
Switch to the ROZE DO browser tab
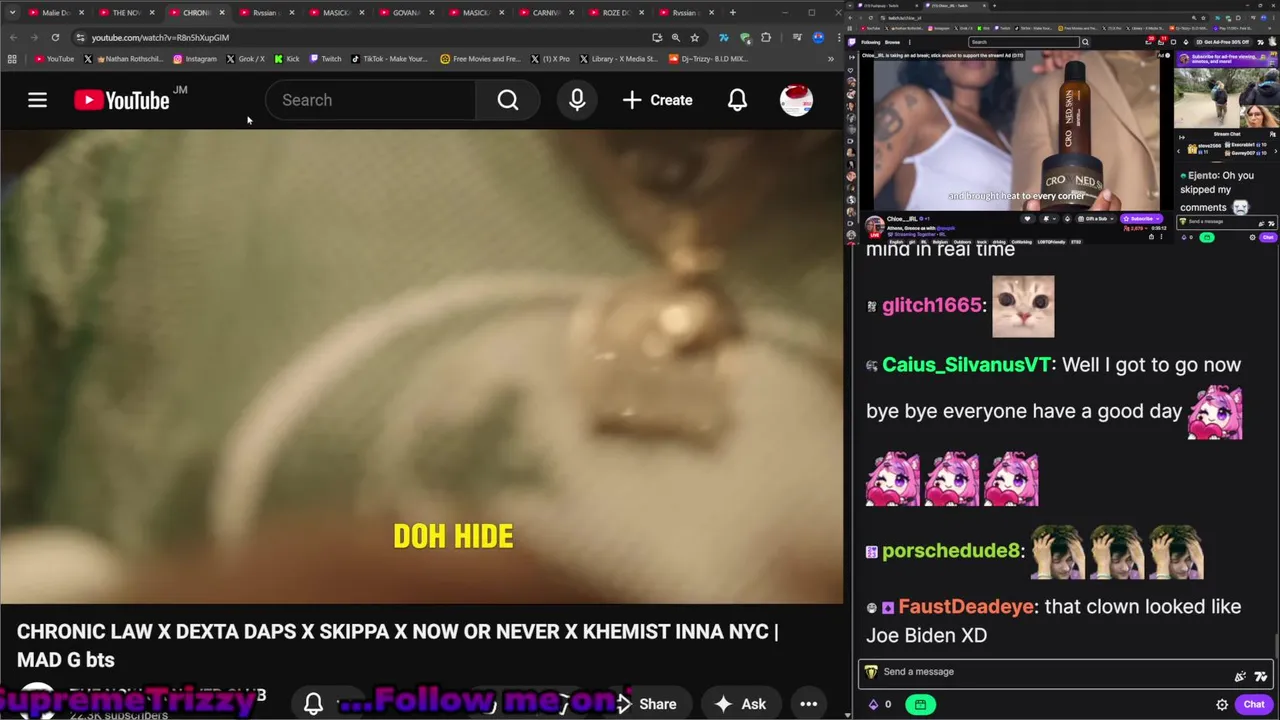pos(615,13)
